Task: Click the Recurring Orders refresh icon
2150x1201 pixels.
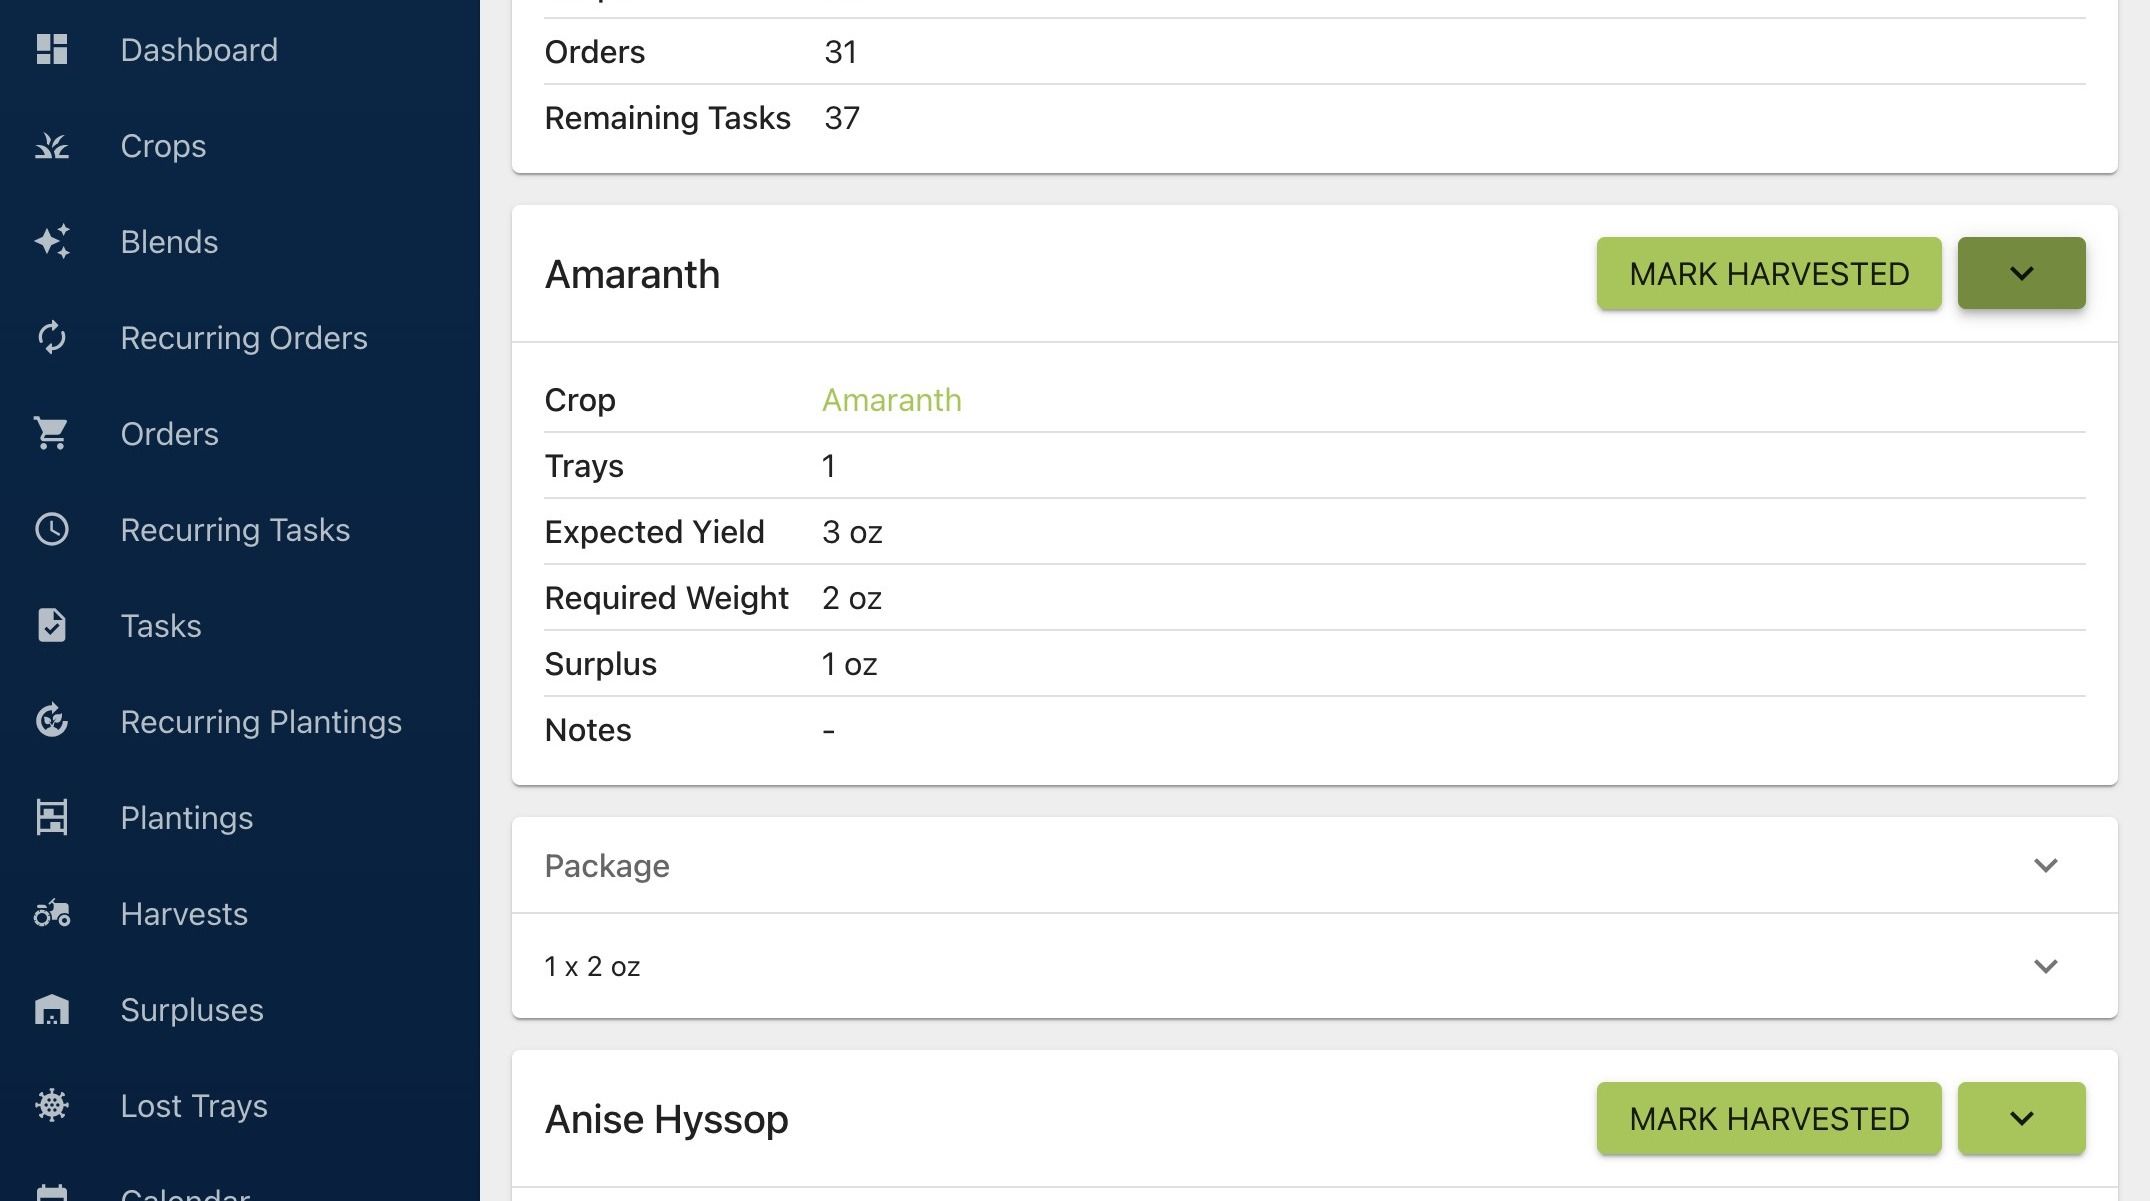Action: pyautogui.click(x=51, y=338)
